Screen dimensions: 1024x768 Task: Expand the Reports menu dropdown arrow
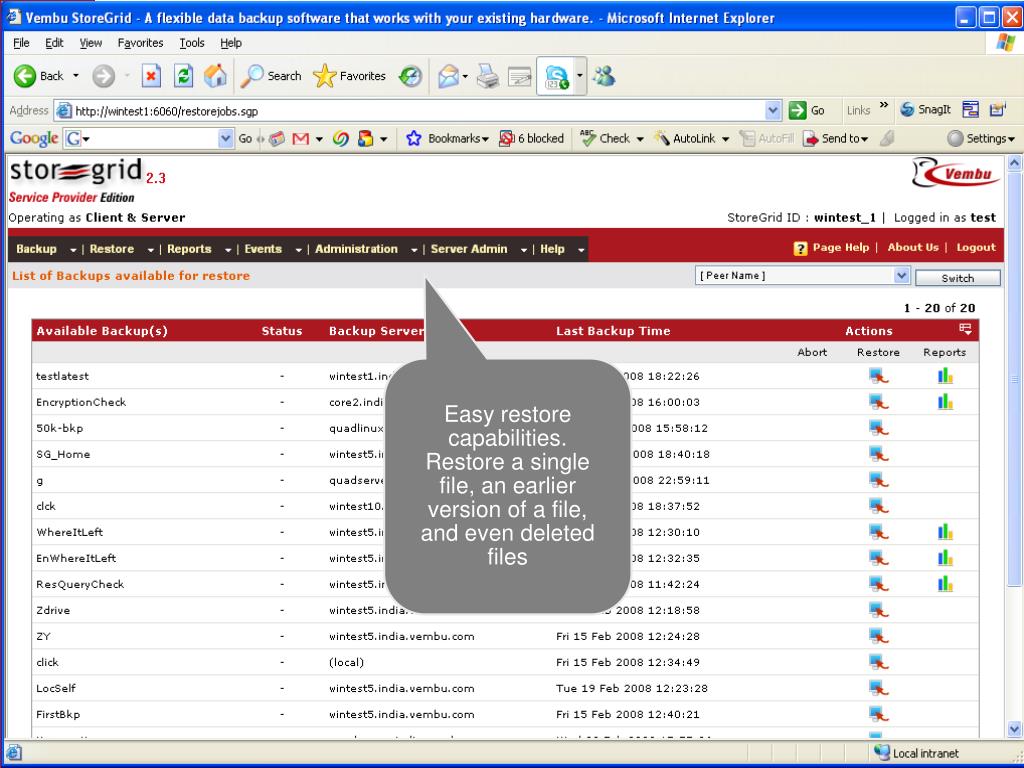227,249
